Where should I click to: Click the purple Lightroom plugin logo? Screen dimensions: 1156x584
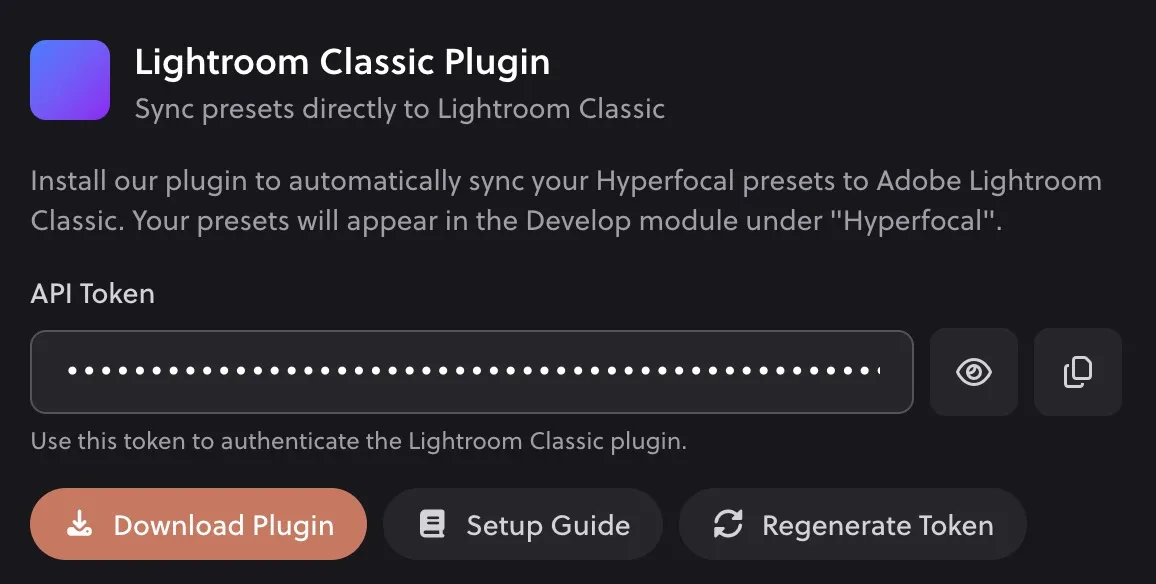point(70,80)
